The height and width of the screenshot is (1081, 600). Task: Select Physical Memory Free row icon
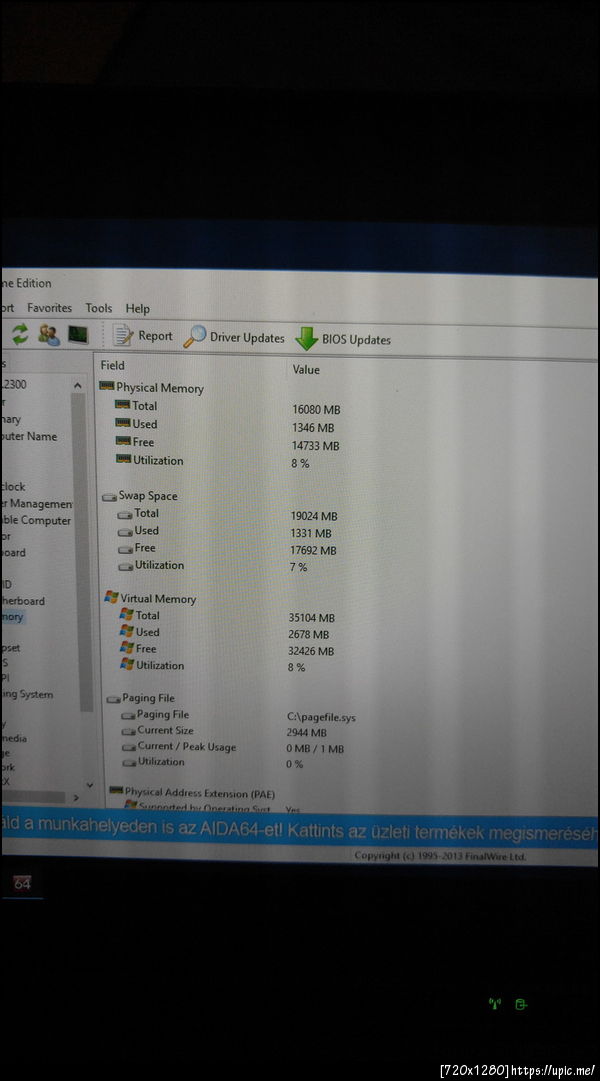coord(123,441)
